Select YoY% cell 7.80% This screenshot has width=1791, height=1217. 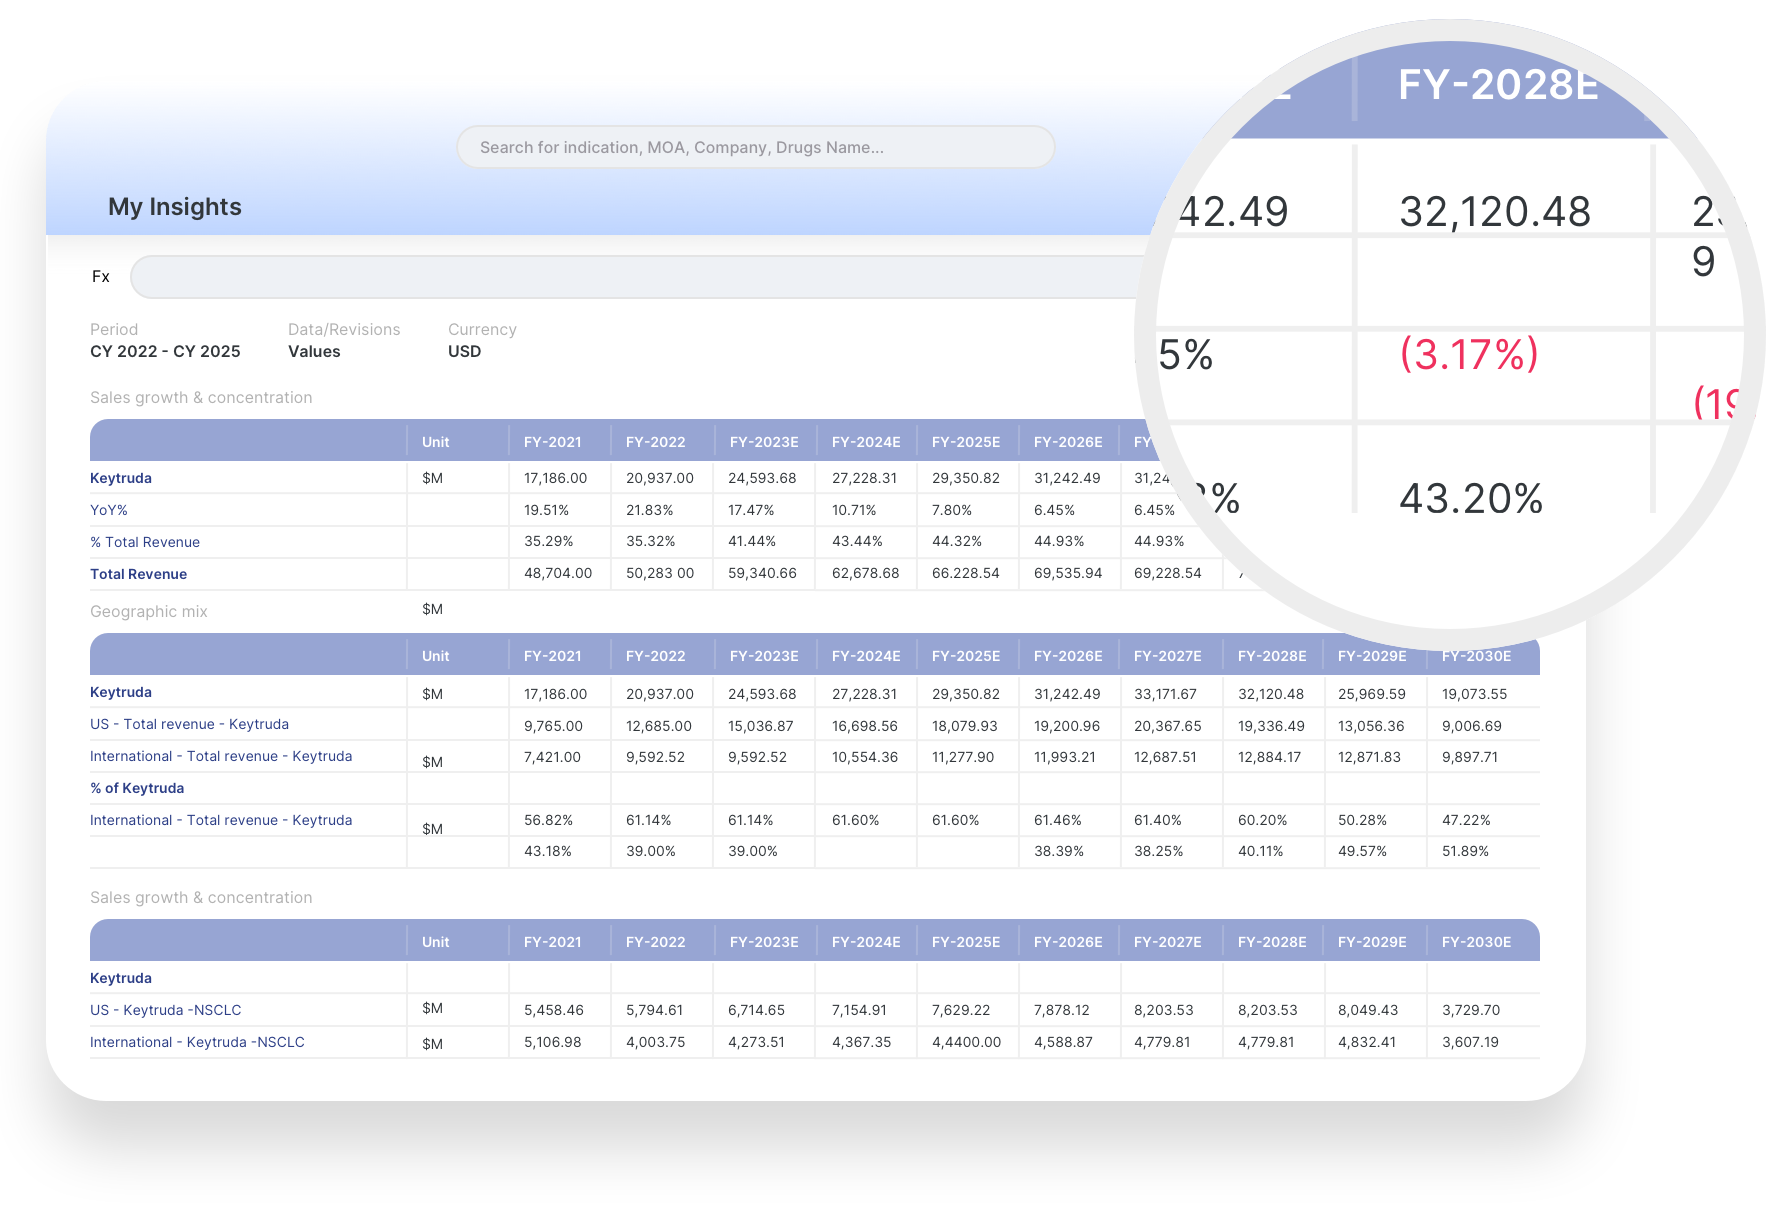click(x=952, y=510)
